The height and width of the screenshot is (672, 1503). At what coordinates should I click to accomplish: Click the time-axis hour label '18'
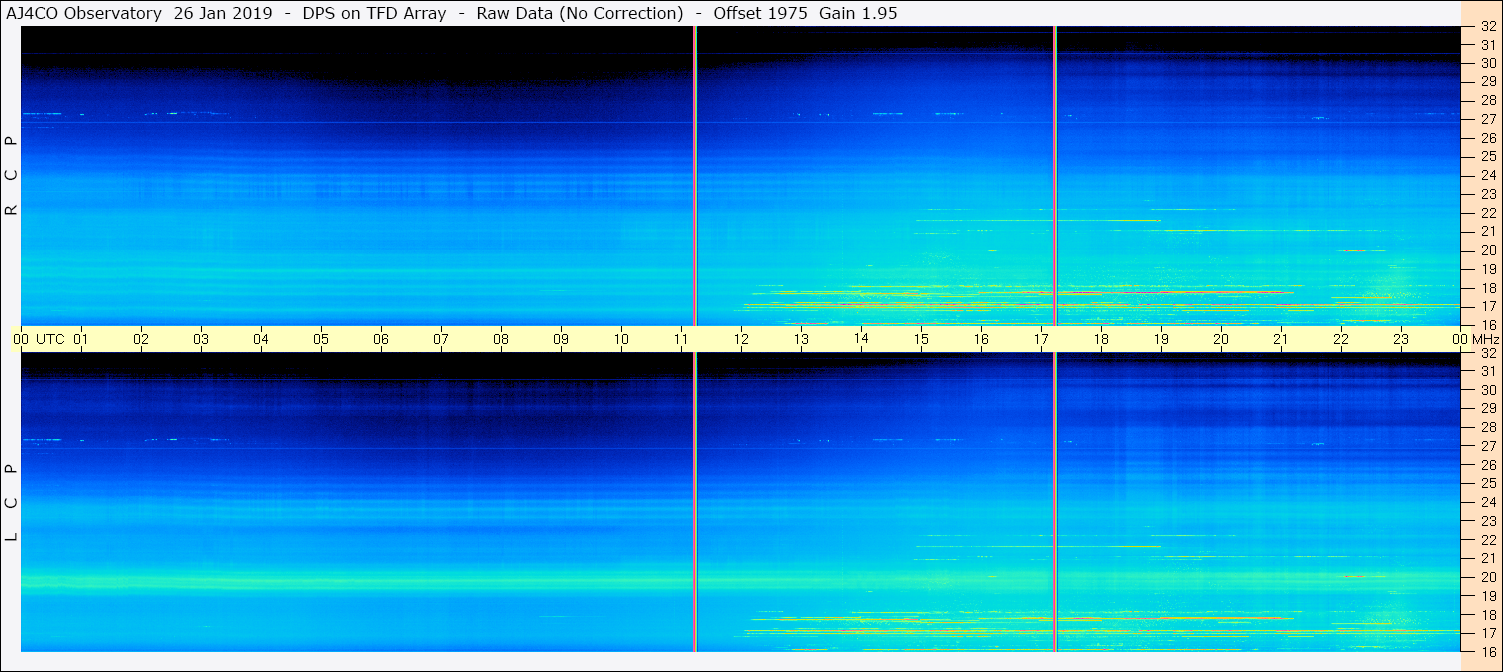click(1101, 339)
